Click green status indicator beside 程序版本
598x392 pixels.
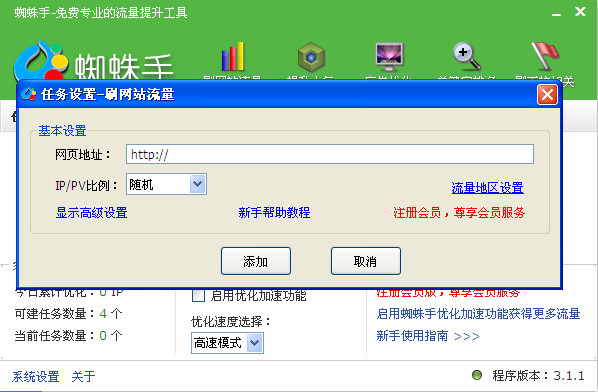coord(477,375)
